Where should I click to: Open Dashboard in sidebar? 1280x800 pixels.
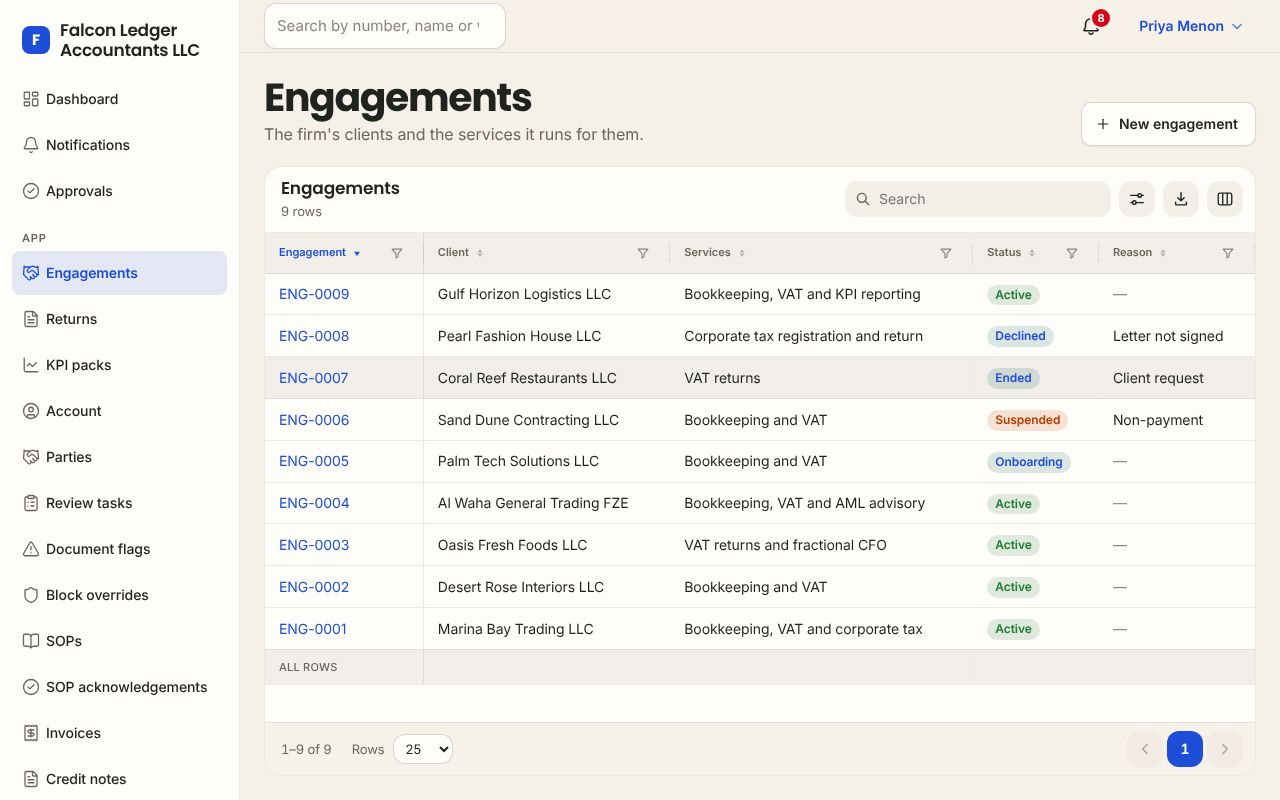click(x=119, y=99)
